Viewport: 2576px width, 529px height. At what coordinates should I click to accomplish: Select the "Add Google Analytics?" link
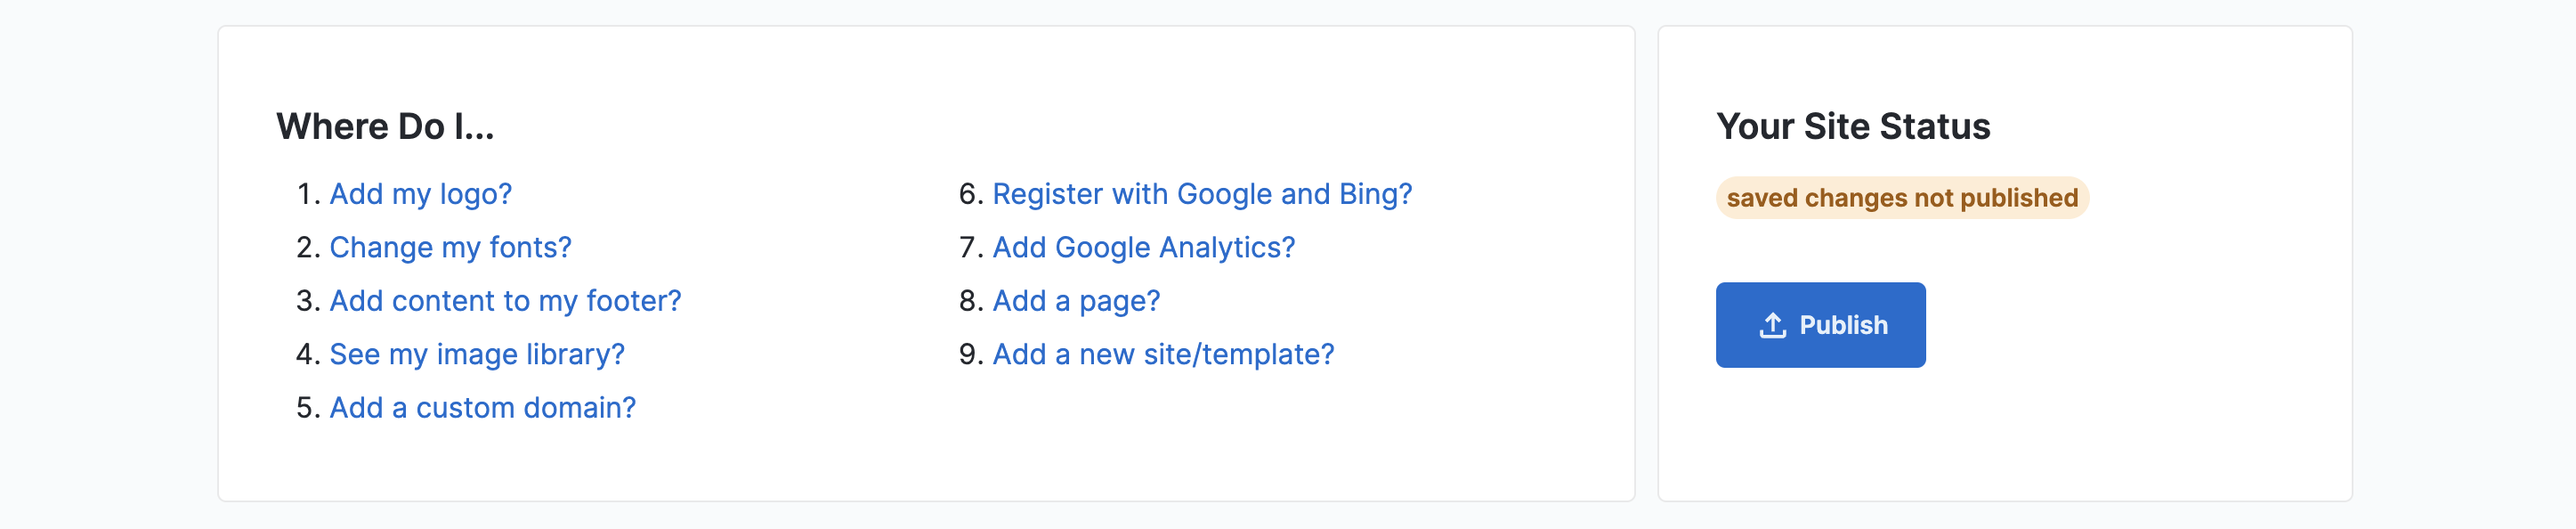coord(1143,247)
